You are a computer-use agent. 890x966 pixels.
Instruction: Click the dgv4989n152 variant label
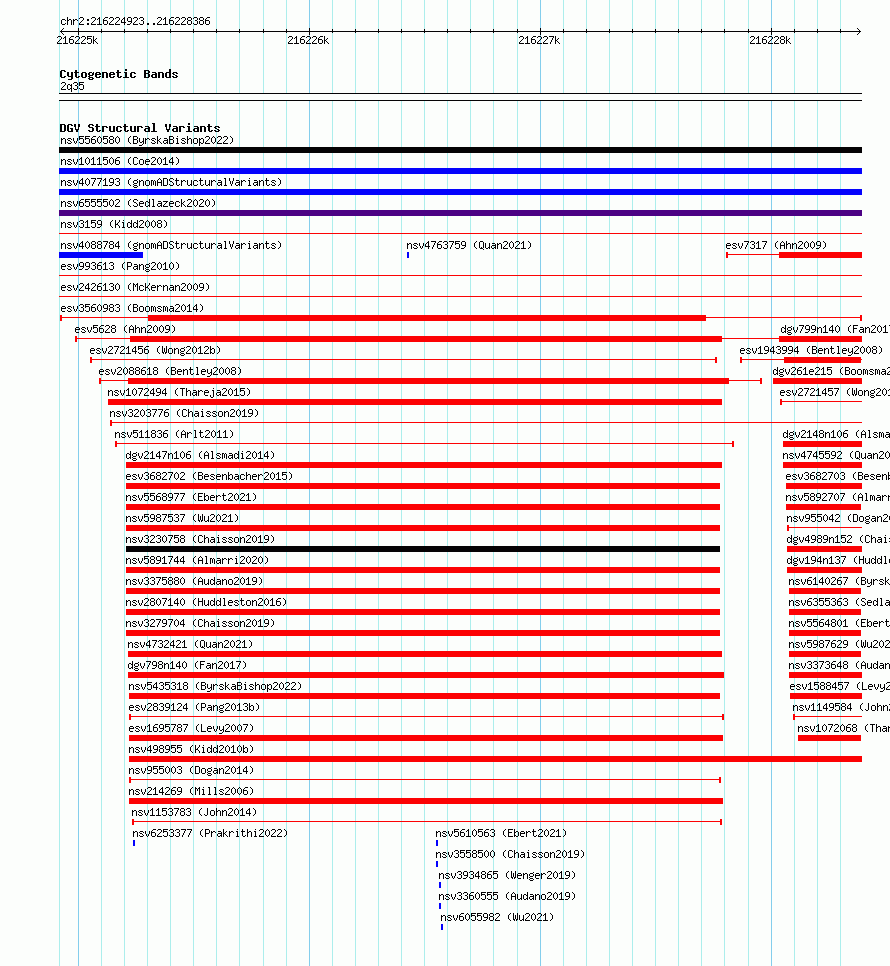tap(838, 538)
